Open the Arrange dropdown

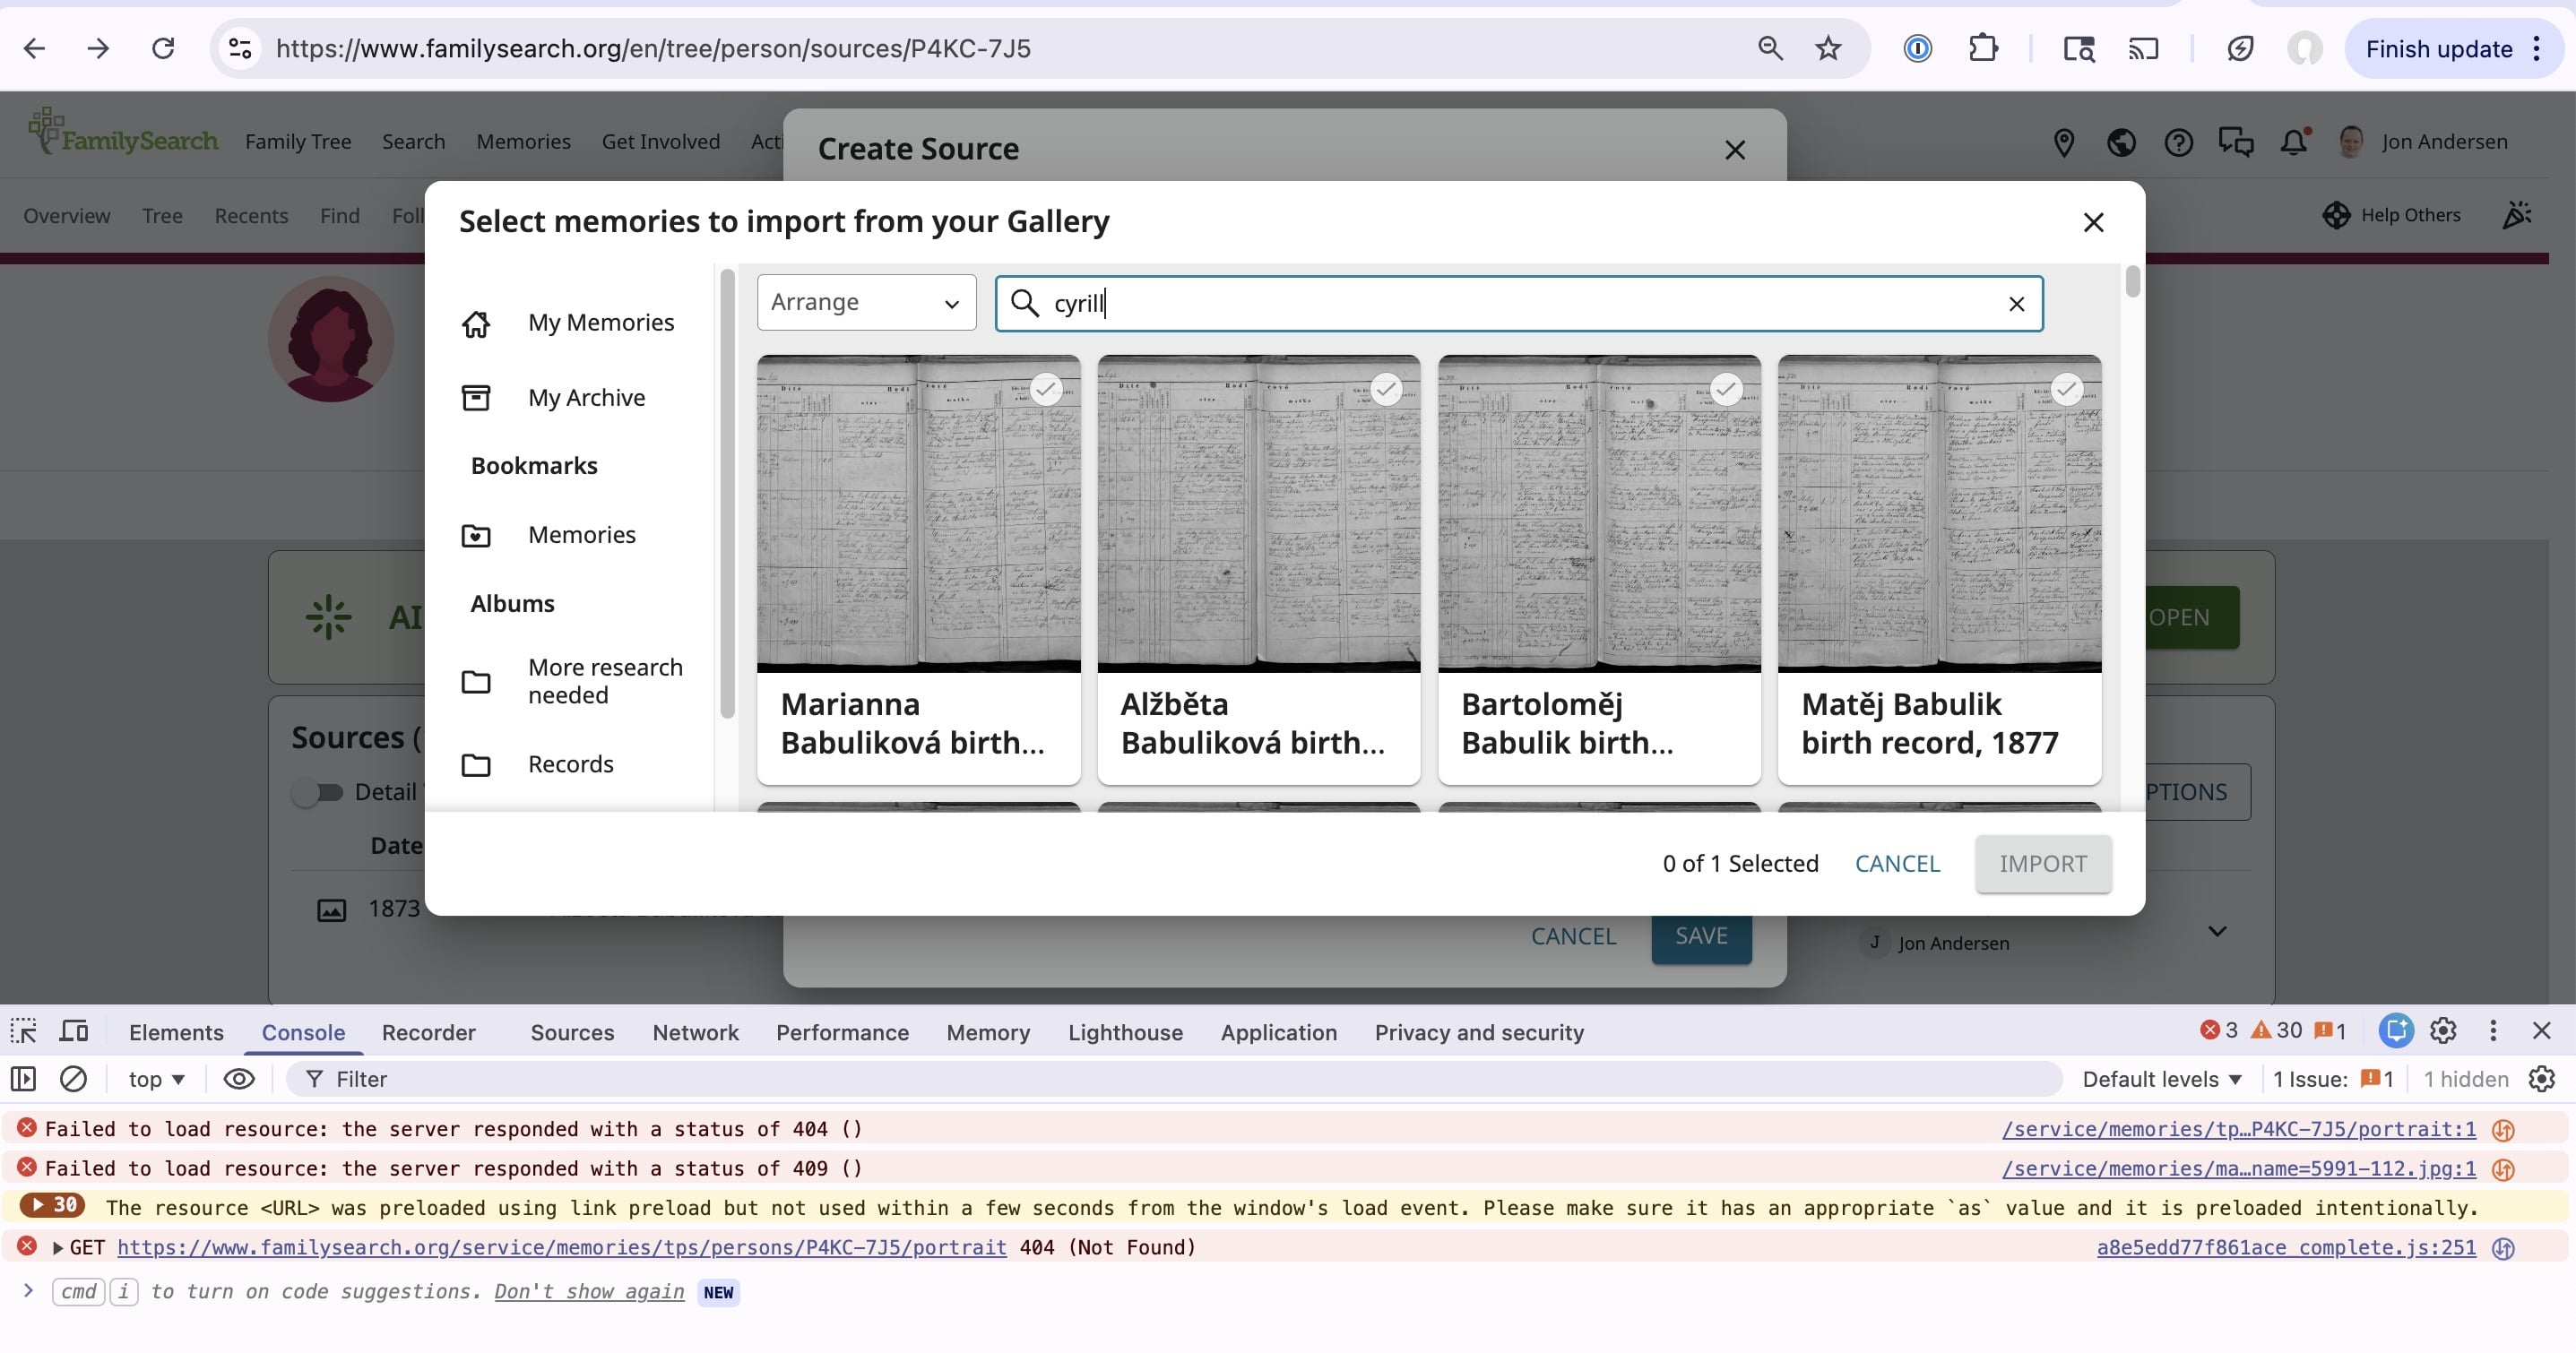pyautogui.click(x=866, y=303)
